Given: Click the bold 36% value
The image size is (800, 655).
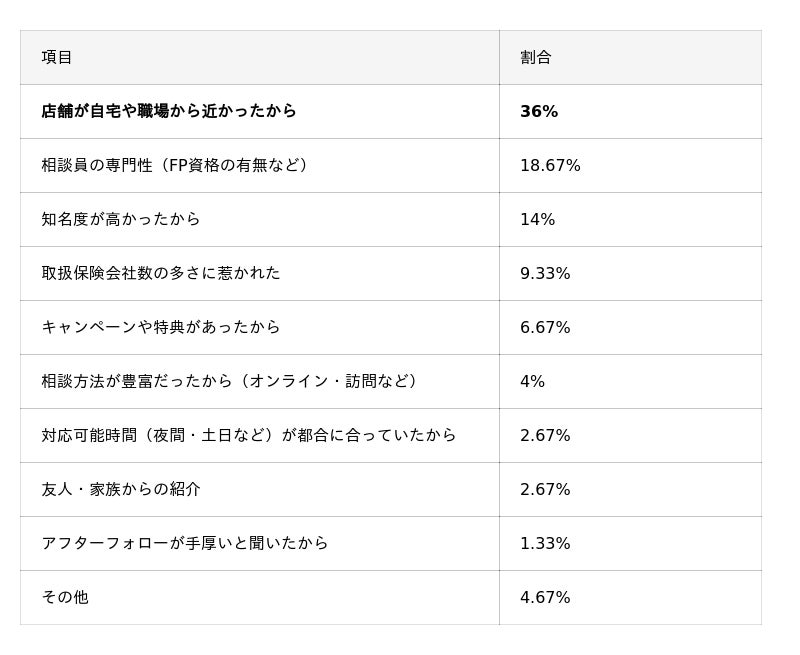Looking at the screenshot, I should tap(539, 111).
